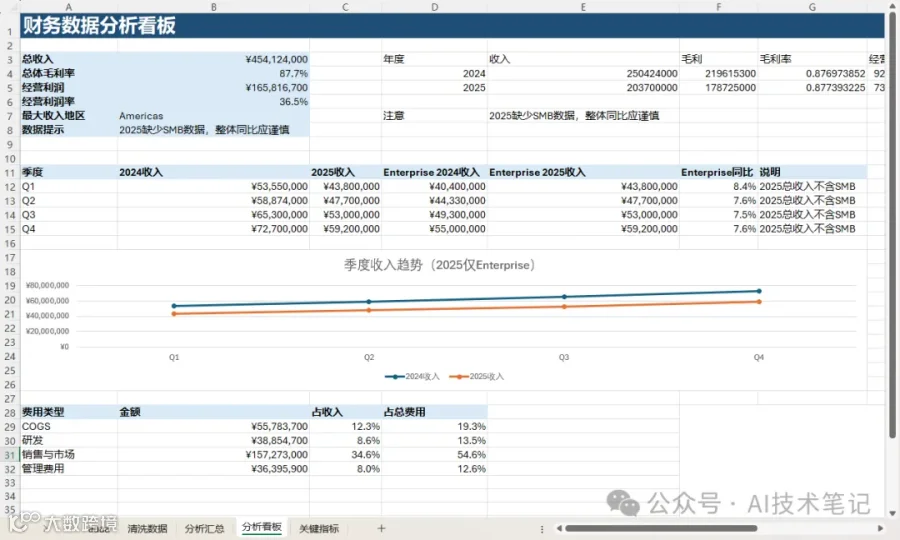Switch to the 分析汇总 sheet tab
The width and height of the screenshot is (900, 540).
pos(204,529)
